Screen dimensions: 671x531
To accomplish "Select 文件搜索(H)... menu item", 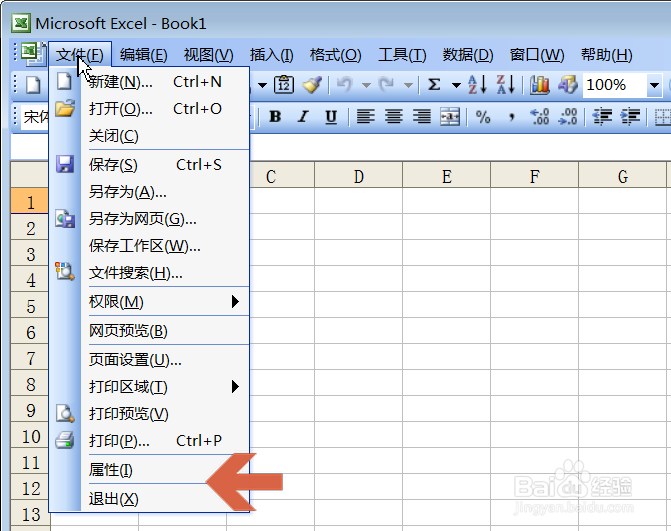I will pos(149,273).
